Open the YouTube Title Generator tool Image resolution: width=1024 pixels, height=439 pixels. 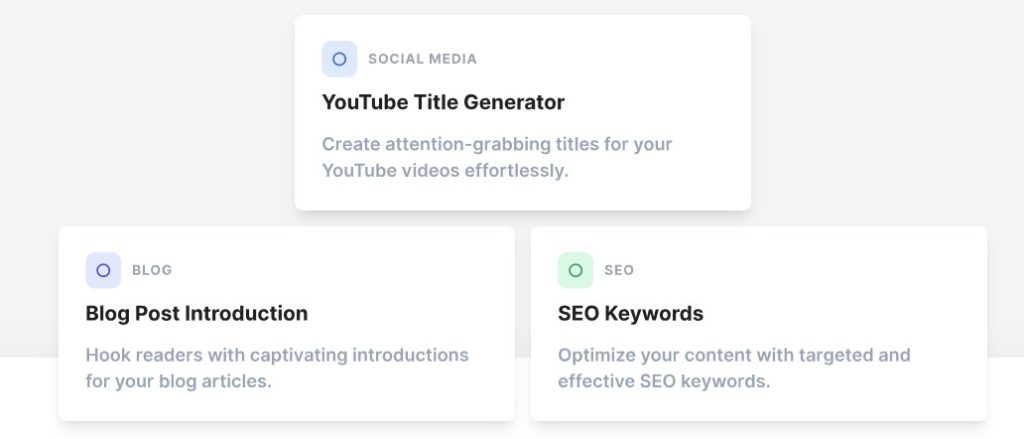pos(443,102)
